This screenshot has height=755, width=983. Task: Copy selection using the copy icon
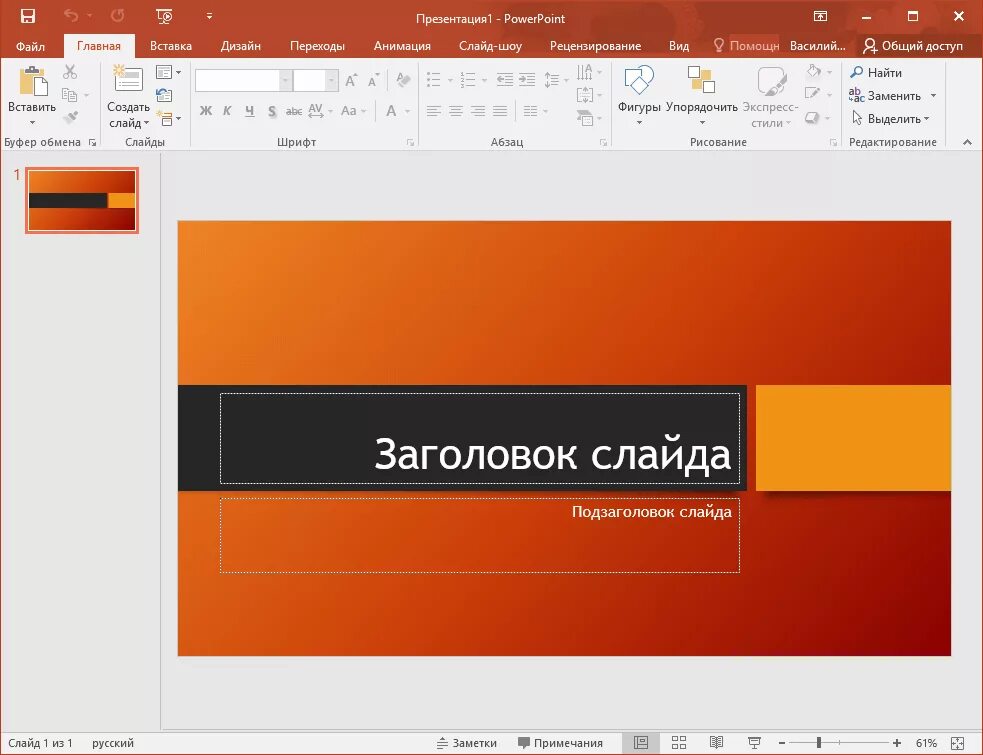70,95
